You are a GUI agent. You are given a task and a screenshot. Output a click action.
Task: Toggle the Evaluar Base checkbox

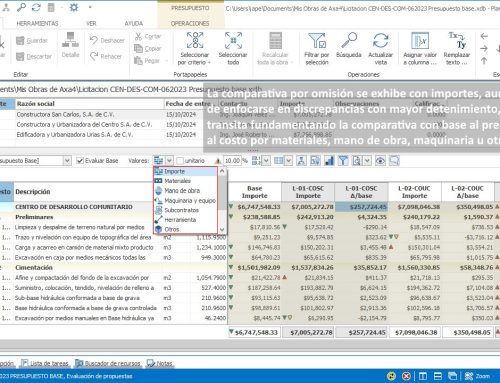click(x=80, y=161)
